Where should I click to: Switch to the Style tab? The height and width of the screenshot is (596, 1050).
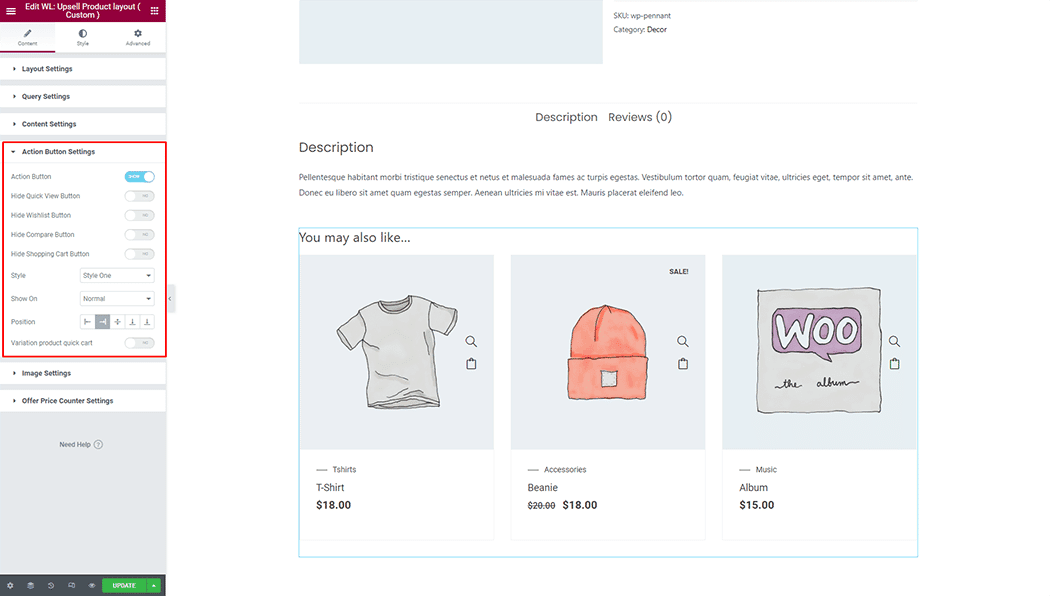point(82,37)
